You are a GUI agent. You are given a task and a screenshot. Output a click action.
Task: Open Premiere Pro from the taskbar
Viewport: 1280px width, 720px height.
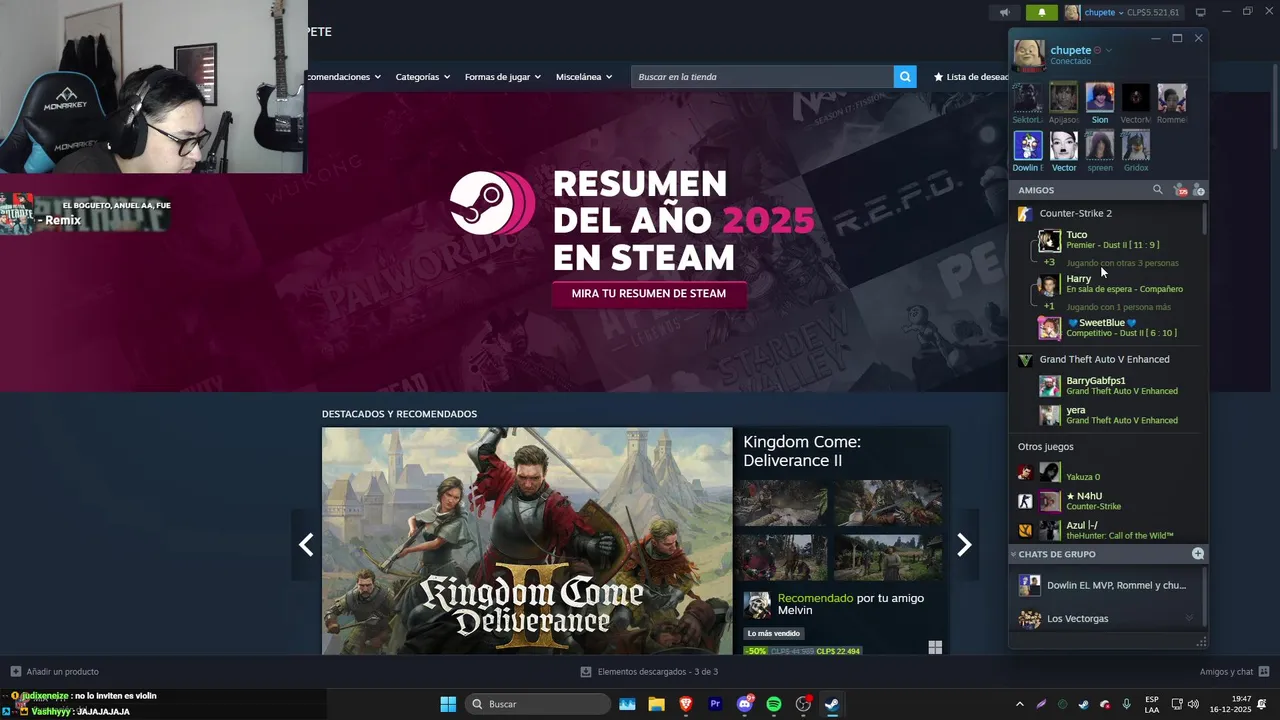point(715,704)
